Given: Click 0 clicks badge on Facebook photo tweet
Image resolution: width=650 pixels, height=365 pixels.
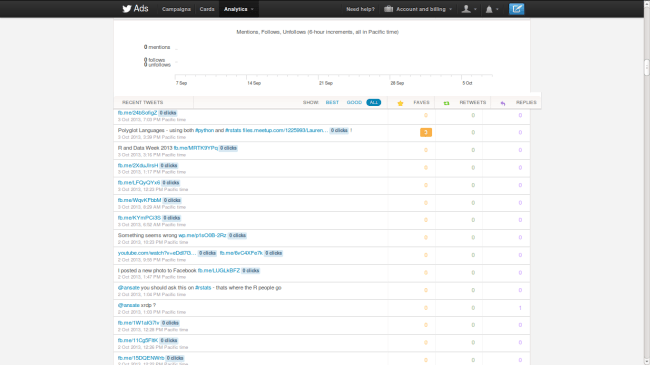Looking at the screenshot, I should [251, 270].
